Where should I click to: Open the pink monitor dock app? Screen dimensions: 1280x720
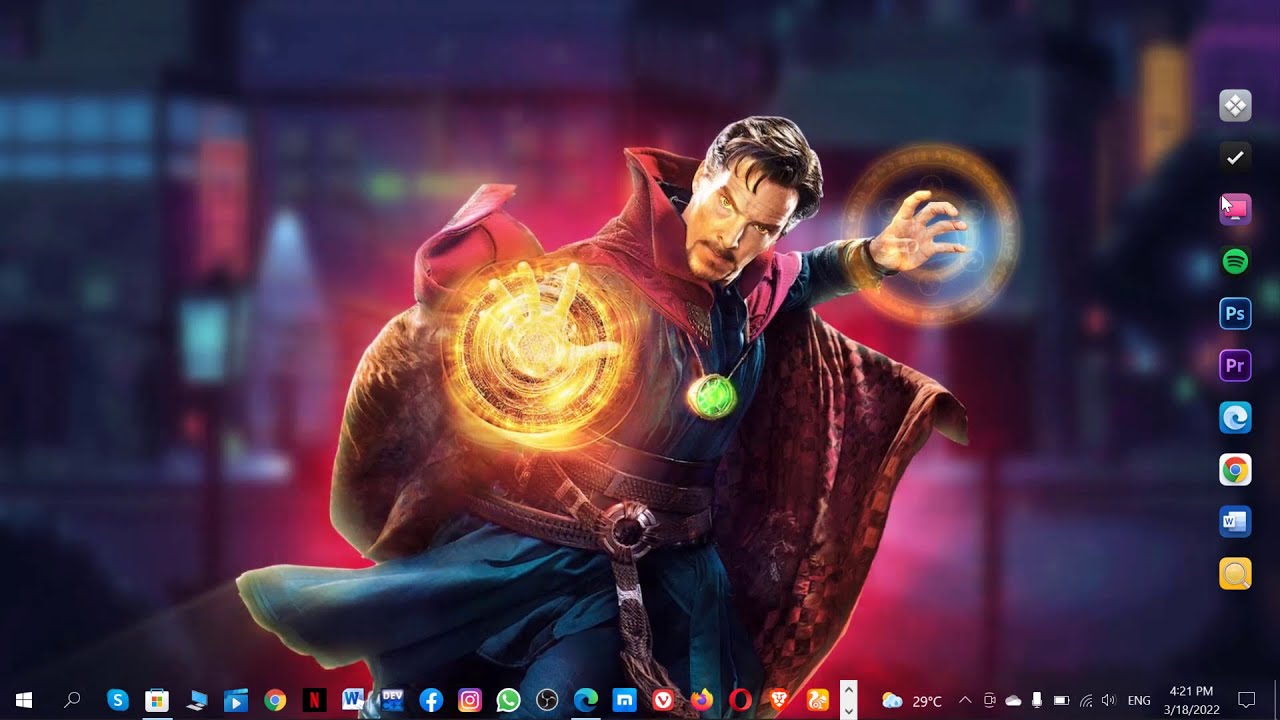(1235, 210)
